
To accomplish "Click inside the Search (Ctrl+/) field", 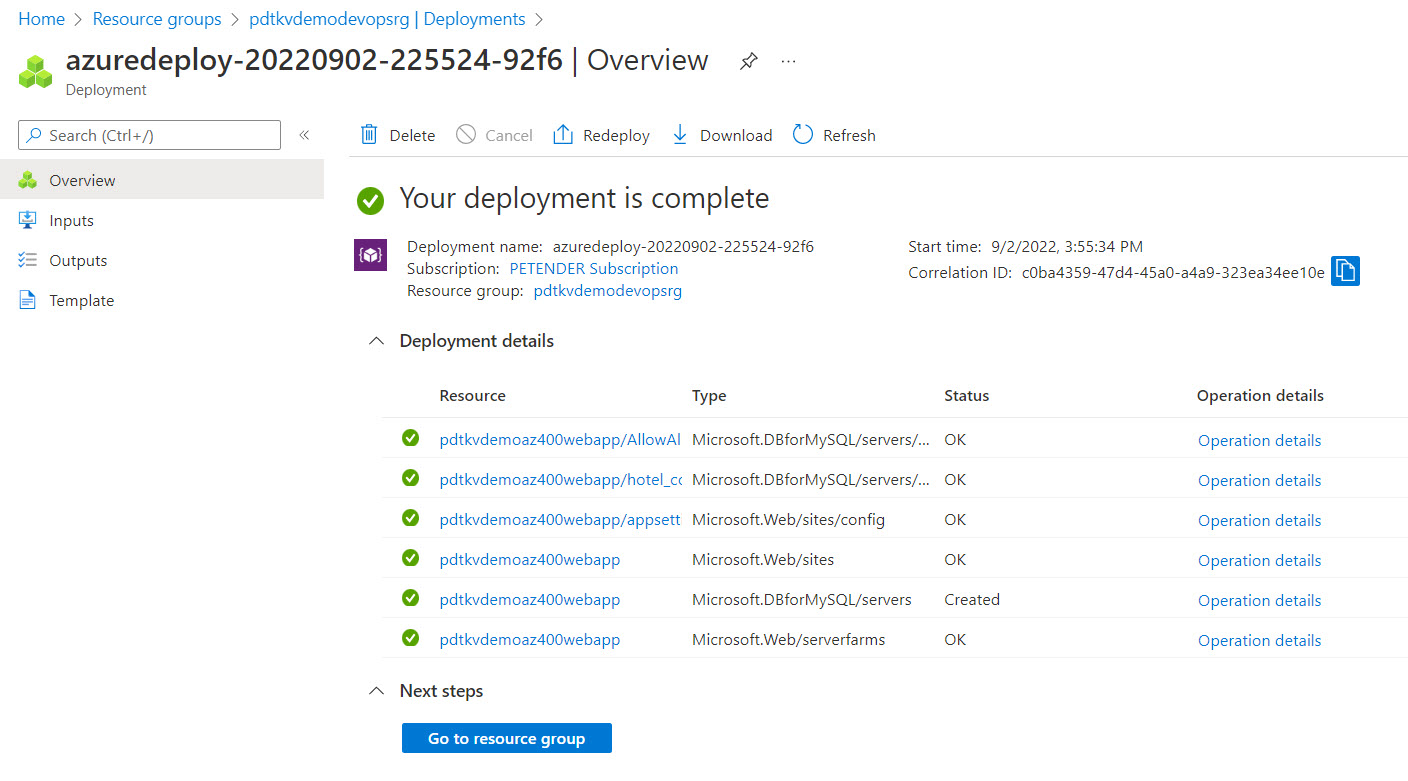I will (x=150, y=134).
